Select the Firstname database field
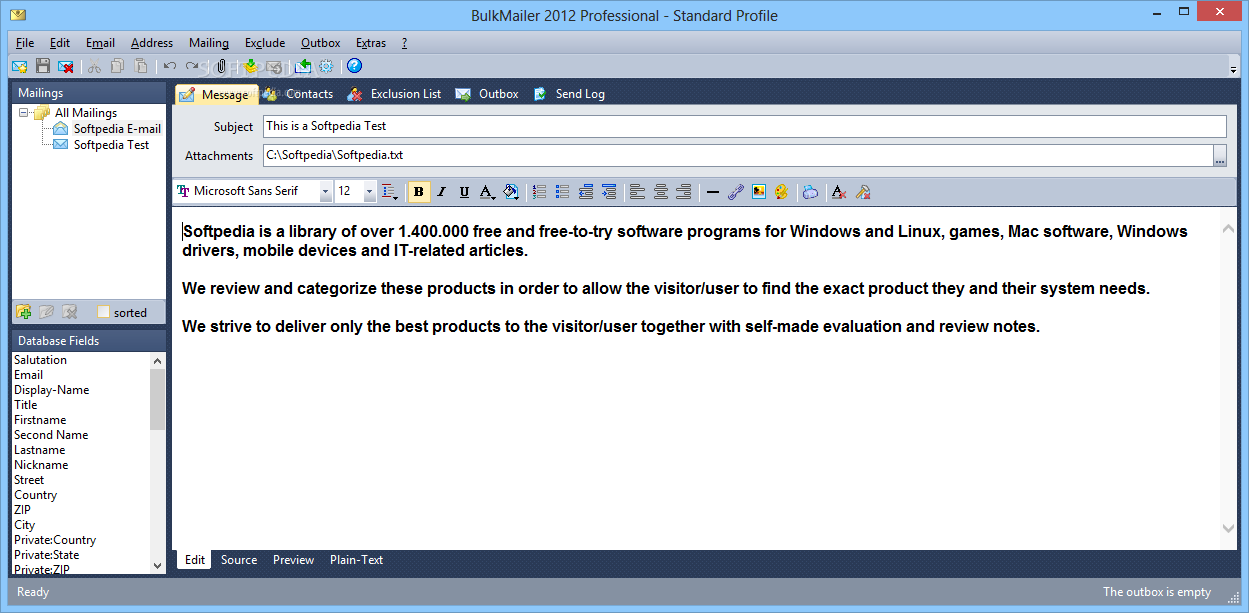The height and width of the screenshot is (613, 1249). (x=40, y=420)
